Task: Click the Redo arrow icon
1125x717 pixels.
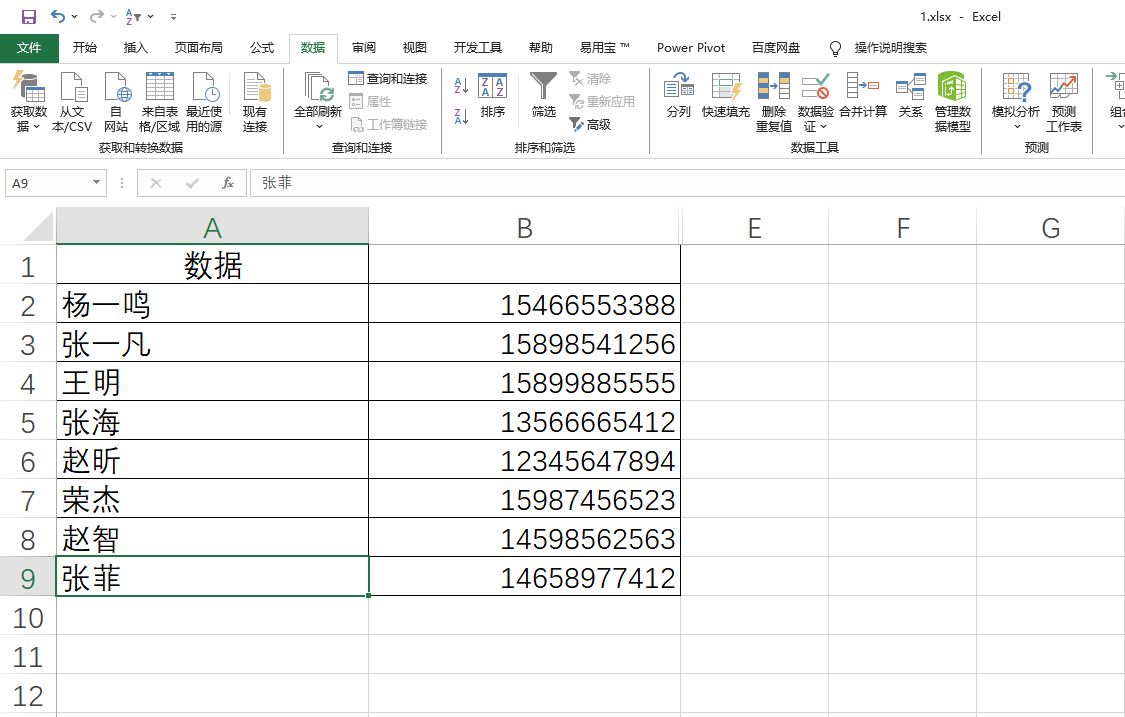Action: click(96, 17)
